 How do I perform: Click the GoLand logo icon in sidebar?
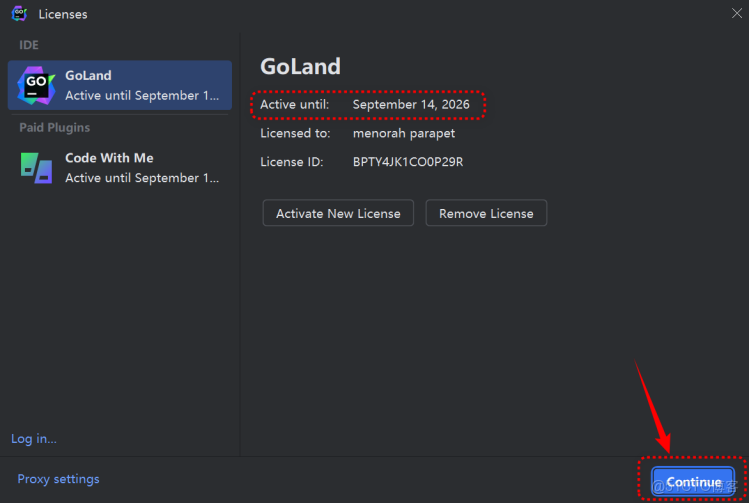click(x=35, y=85)
